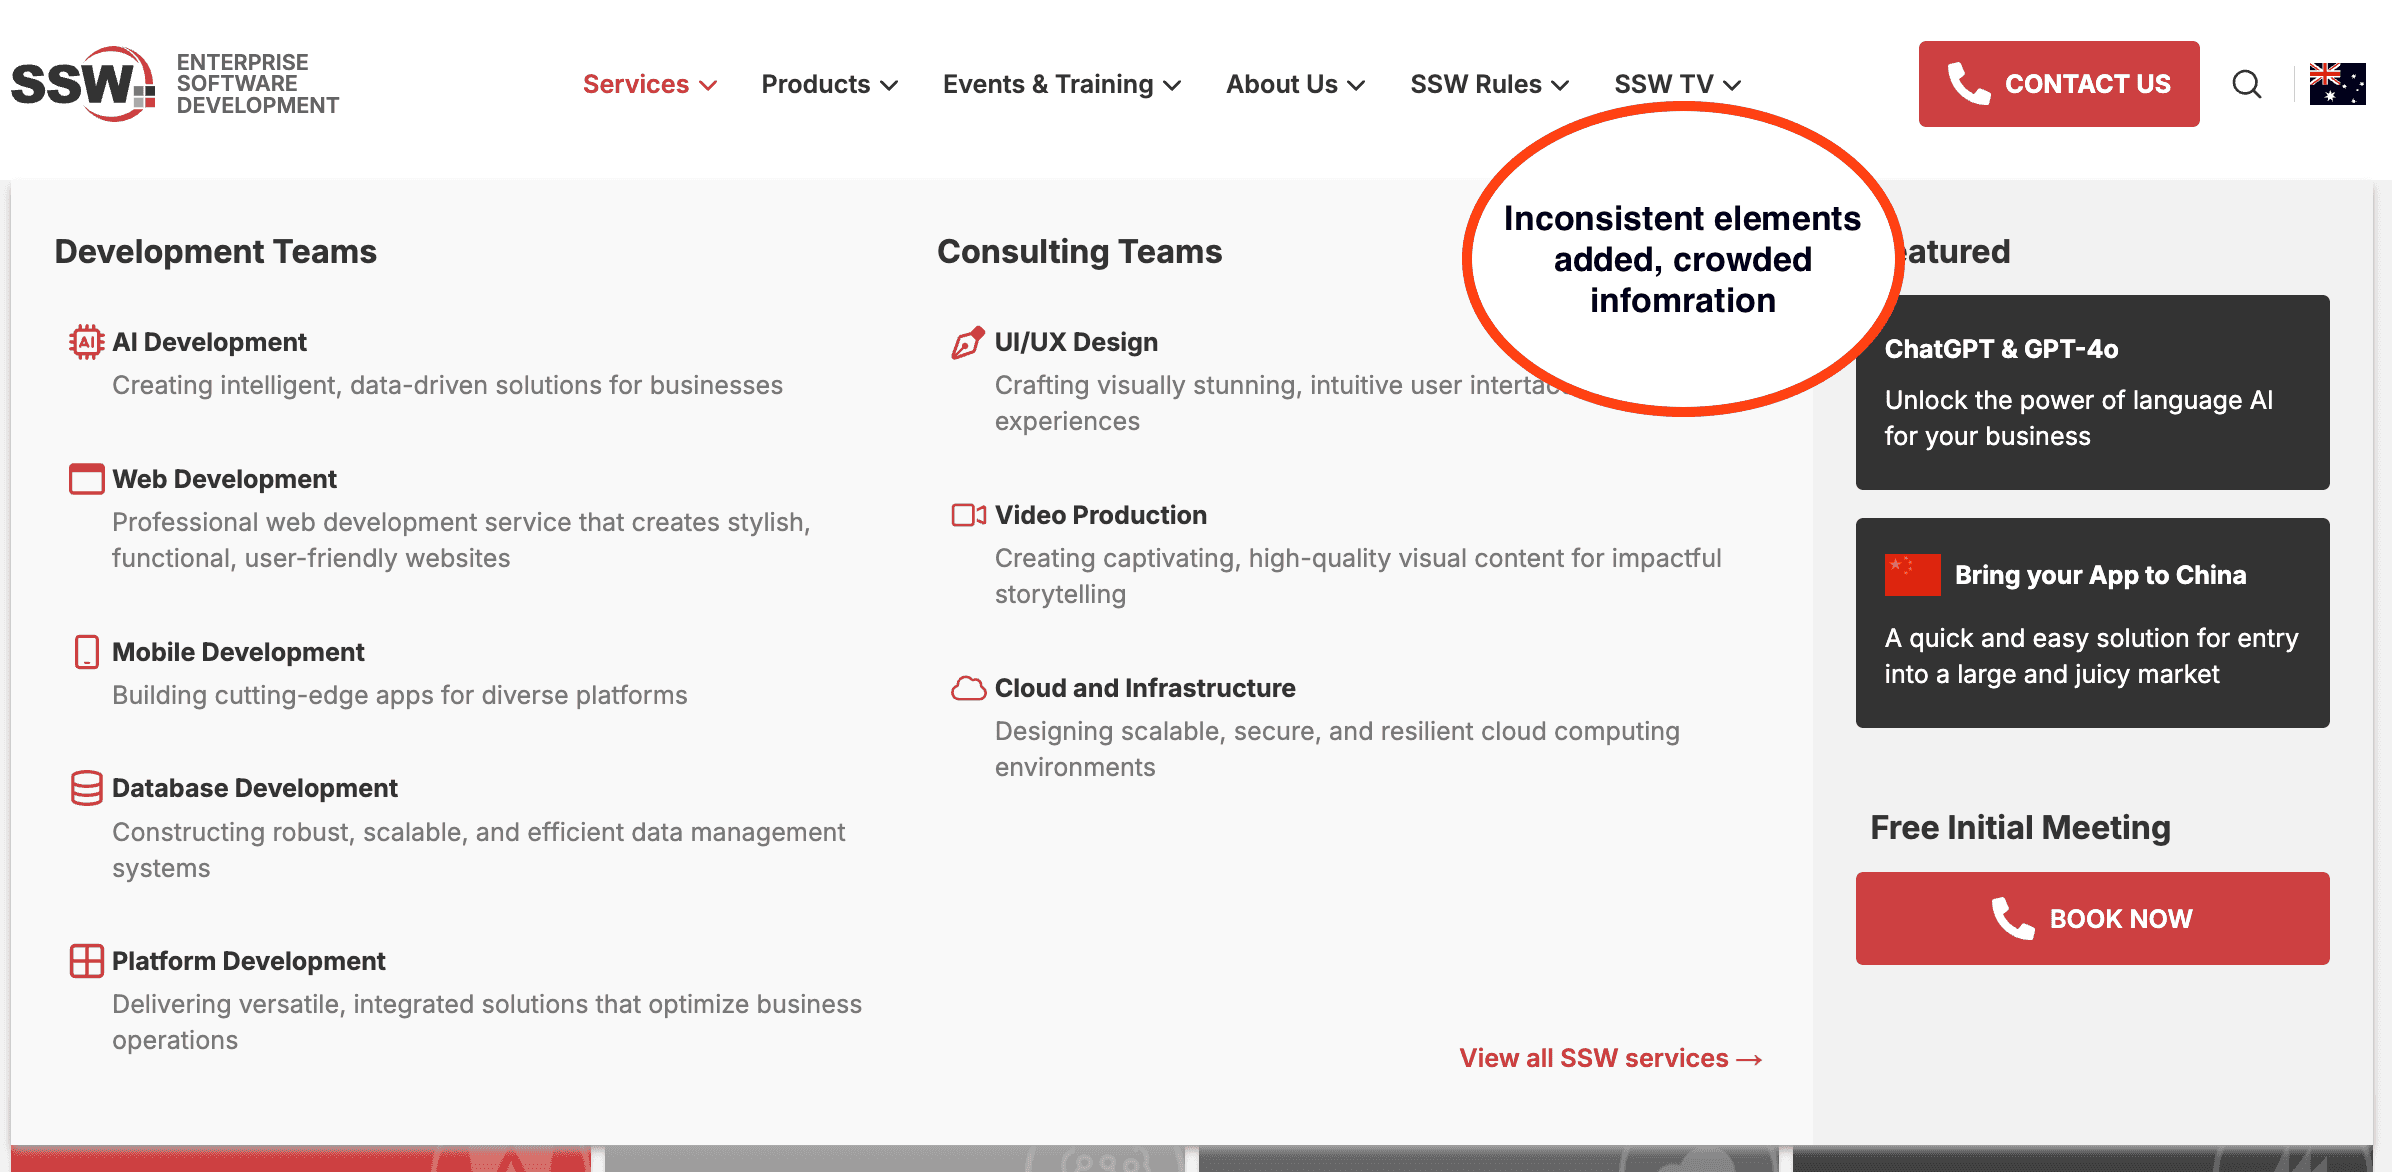This screenshot has width=2392, height=1172.
Task: Click the Australian flag region selector
Action: 2337,84
